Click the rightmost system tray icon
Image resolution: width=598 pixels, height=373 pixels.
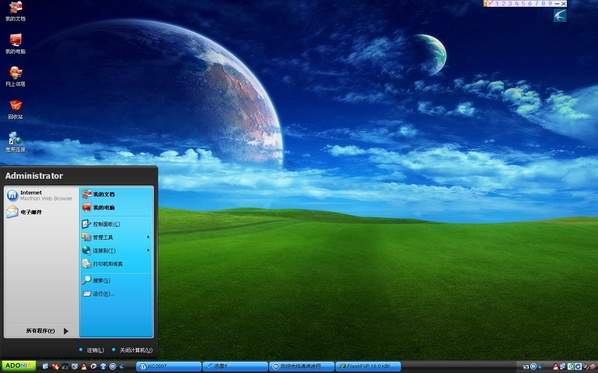pyautogui.click(x=593, y=367)
